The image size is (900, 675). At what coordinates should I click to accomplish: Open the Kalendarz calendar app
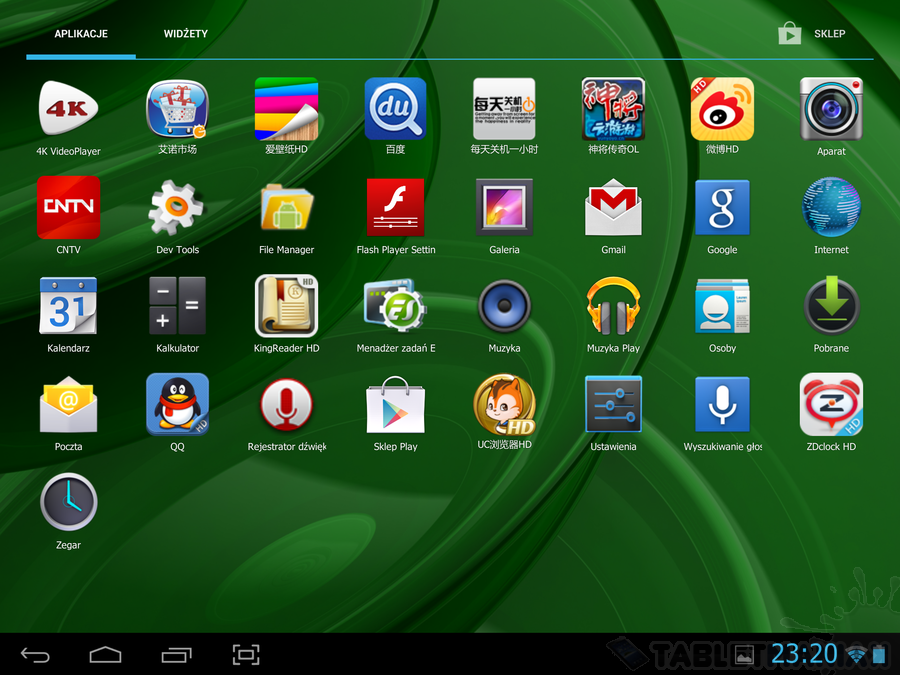pyautogui.click(x=68, y=306)
